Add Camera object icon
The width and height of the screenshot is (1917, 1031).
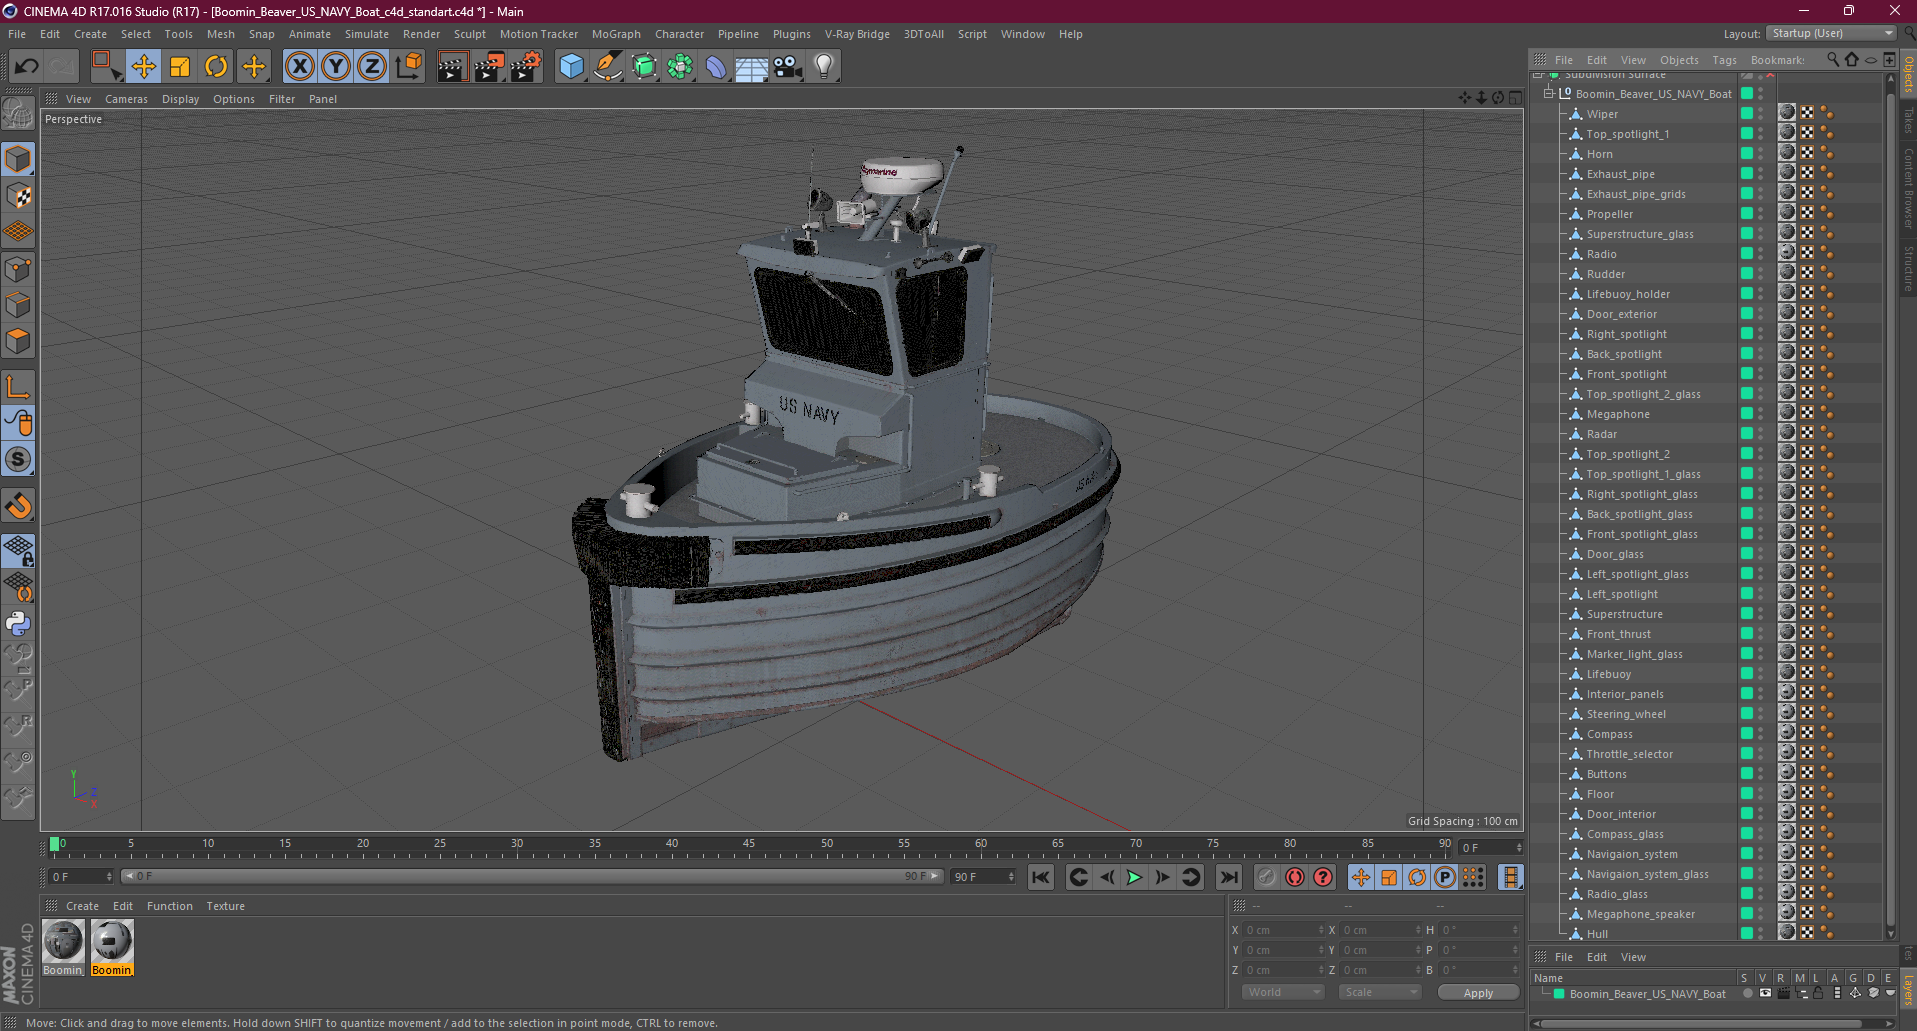tap(788, 67)
